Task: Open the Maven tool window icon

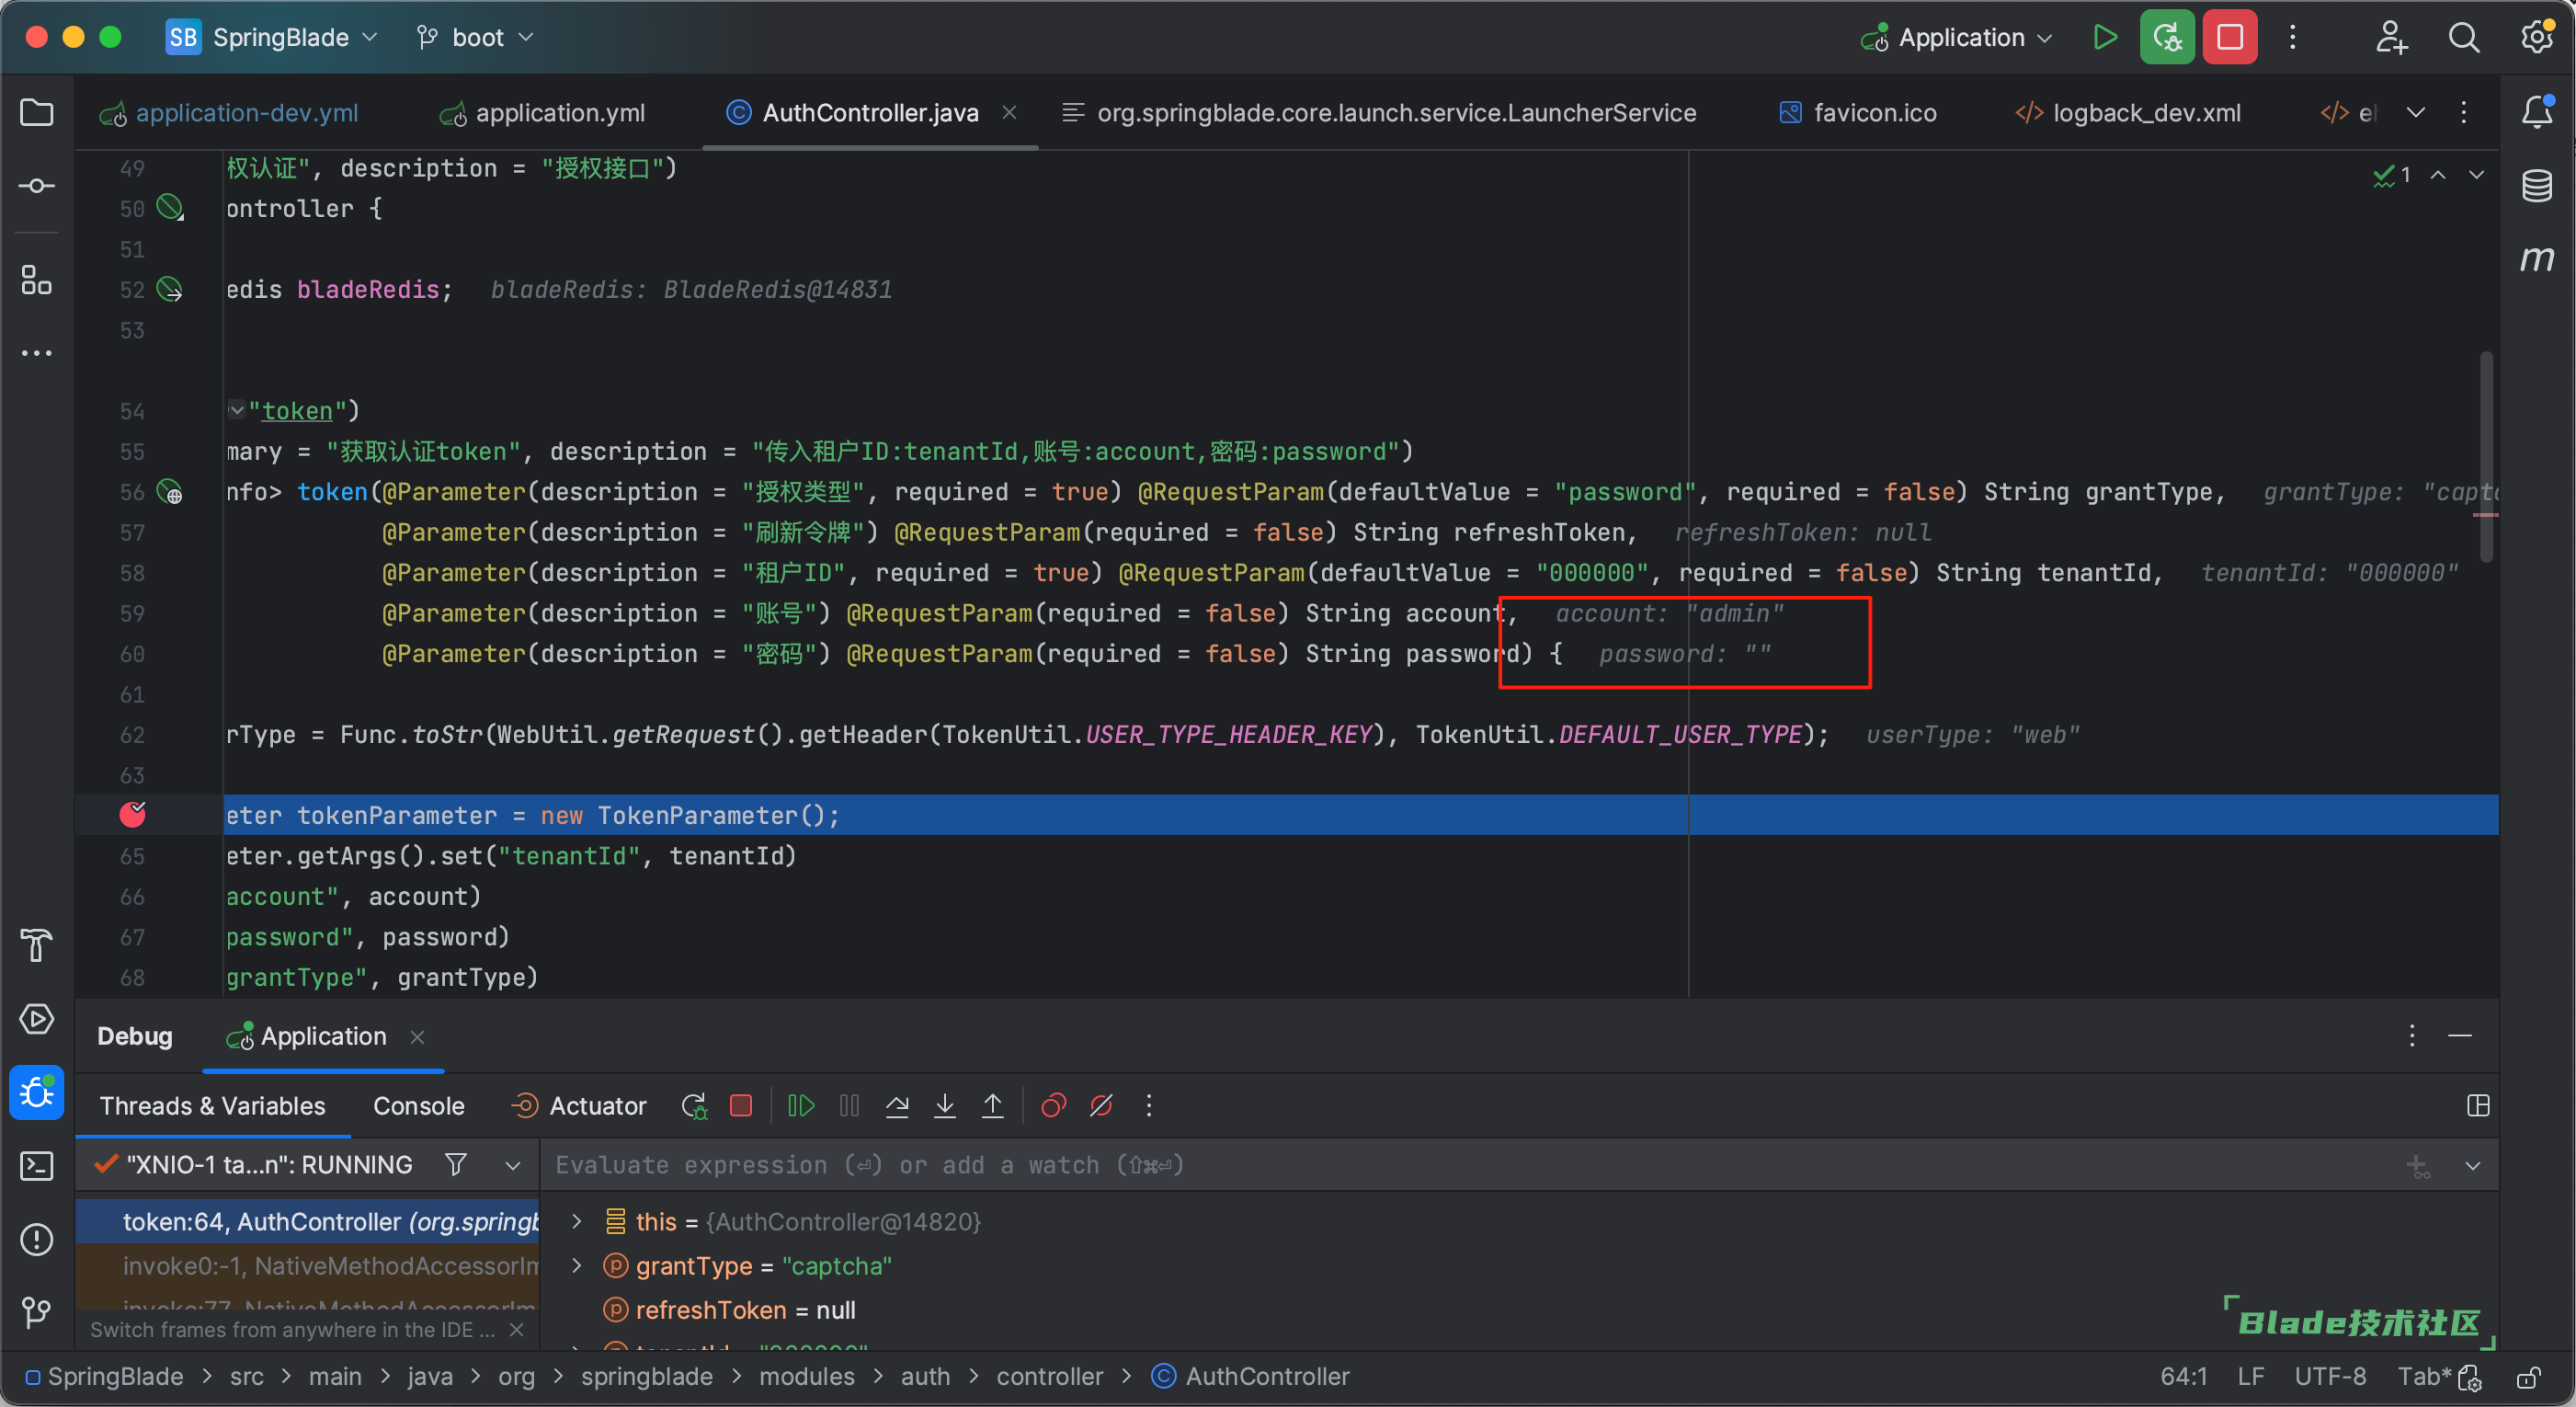Action: 2537,259
